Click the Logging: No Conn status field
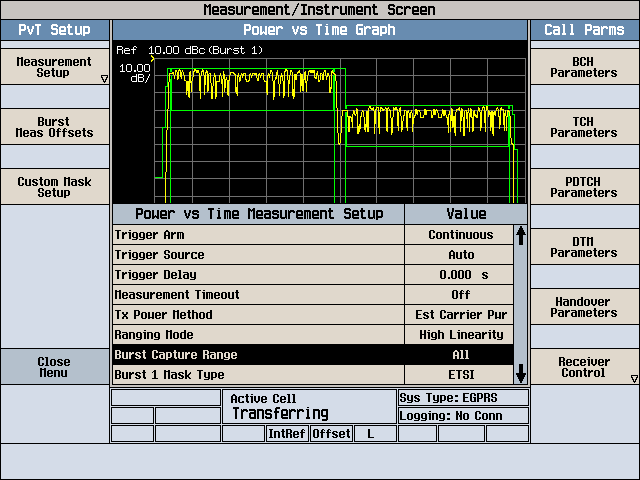Screen dimensions: 640x480 463,416
